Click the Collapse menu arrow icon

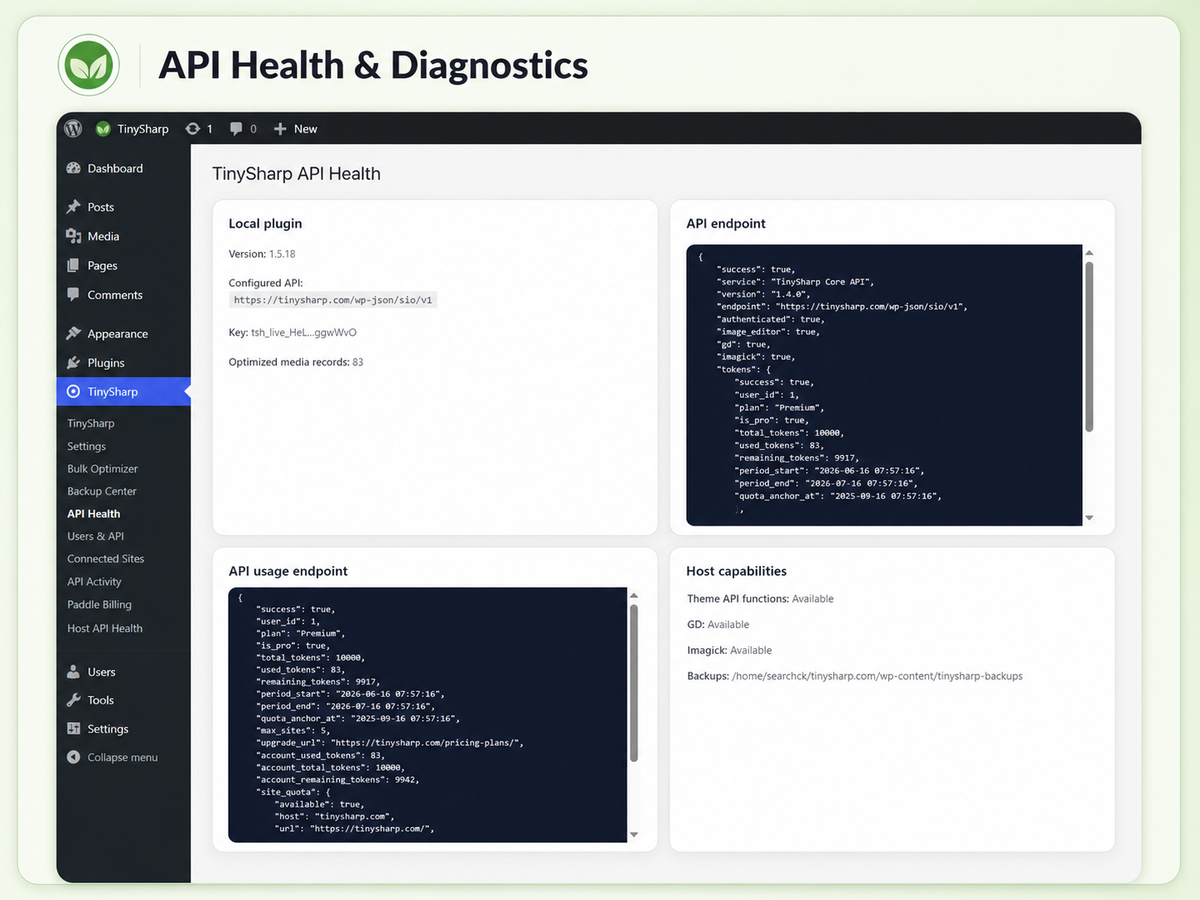[73, 758]
